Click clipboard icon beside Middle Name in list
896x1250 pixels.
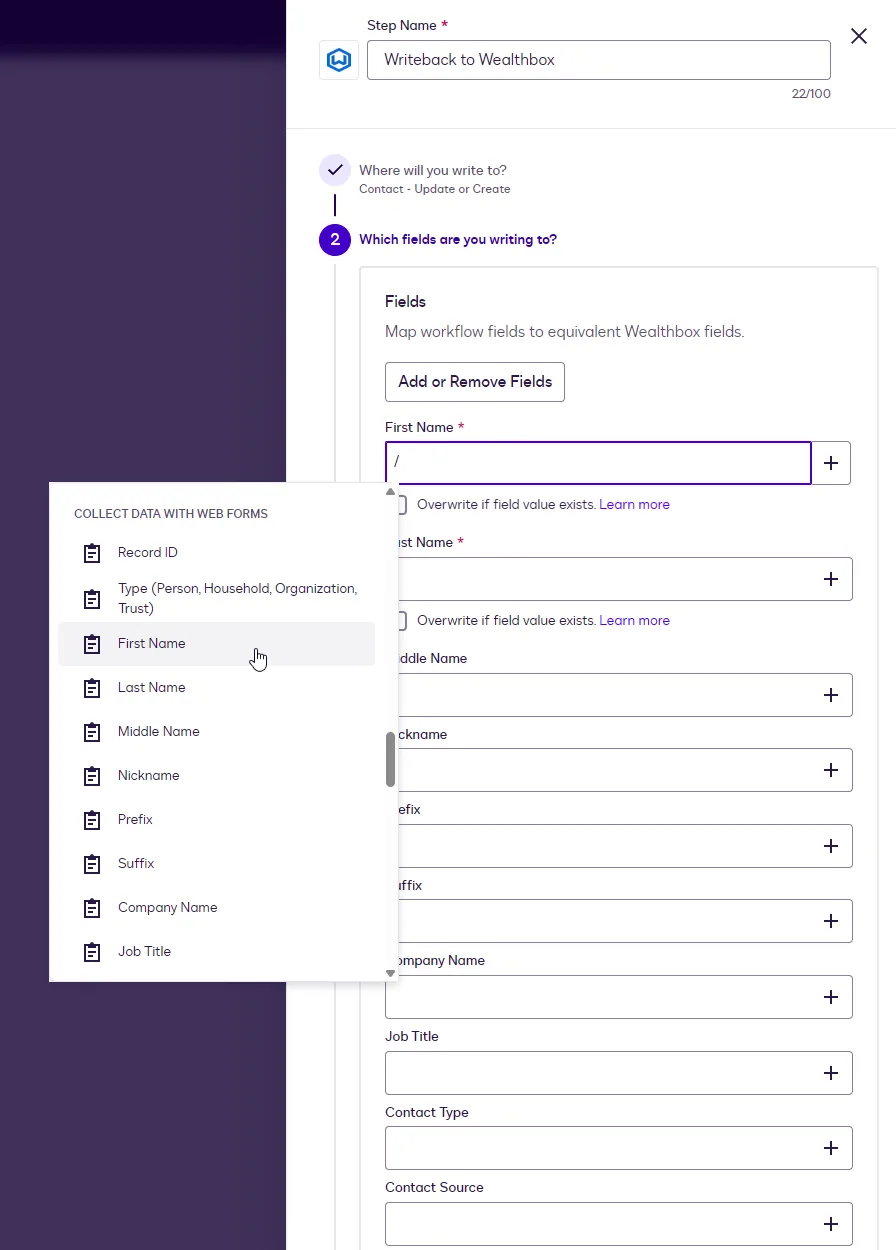tap(92, 732)
